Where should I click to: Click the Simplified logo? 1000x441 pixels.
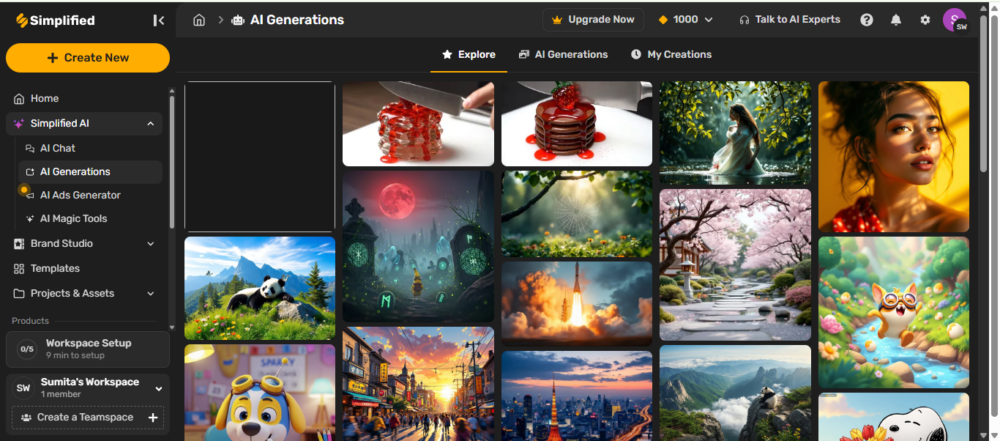coord(56,20)
